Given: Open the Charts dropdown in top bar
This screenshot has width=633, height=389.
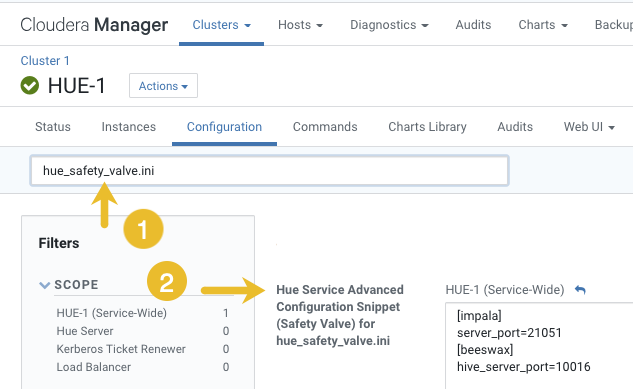Looking at the screenshot, I should pos(543,25).
